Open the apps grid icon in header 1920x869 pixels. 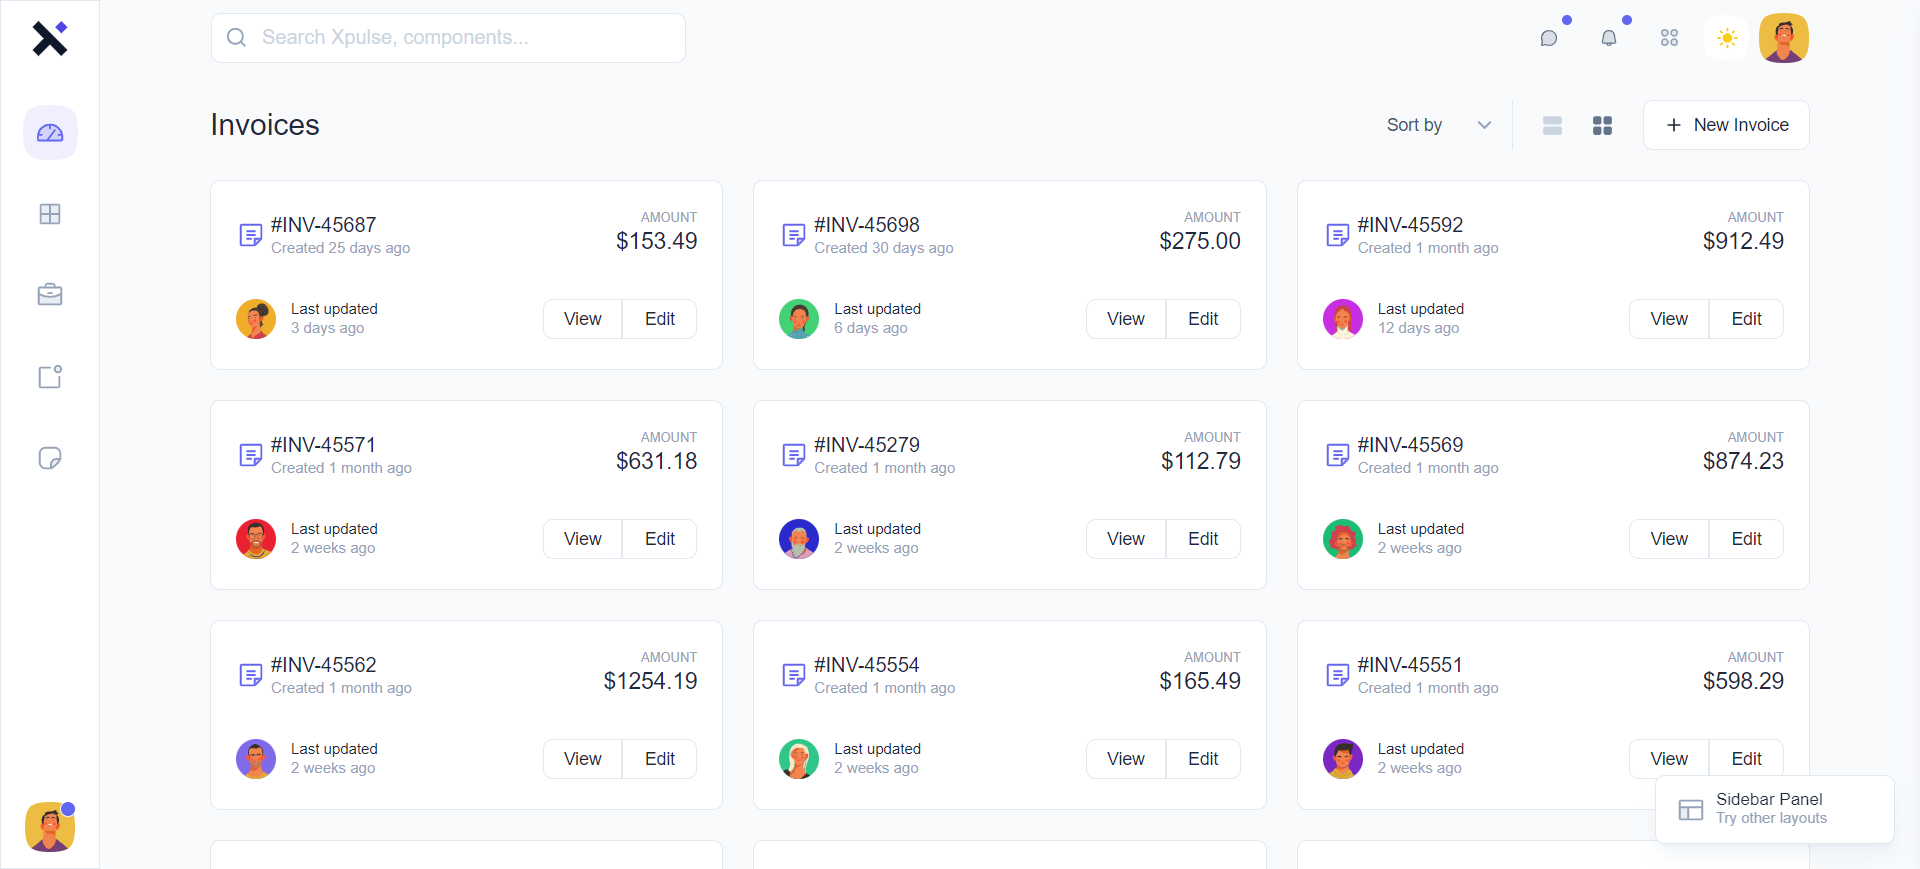pyautogui.click(x=1669, y=38)
